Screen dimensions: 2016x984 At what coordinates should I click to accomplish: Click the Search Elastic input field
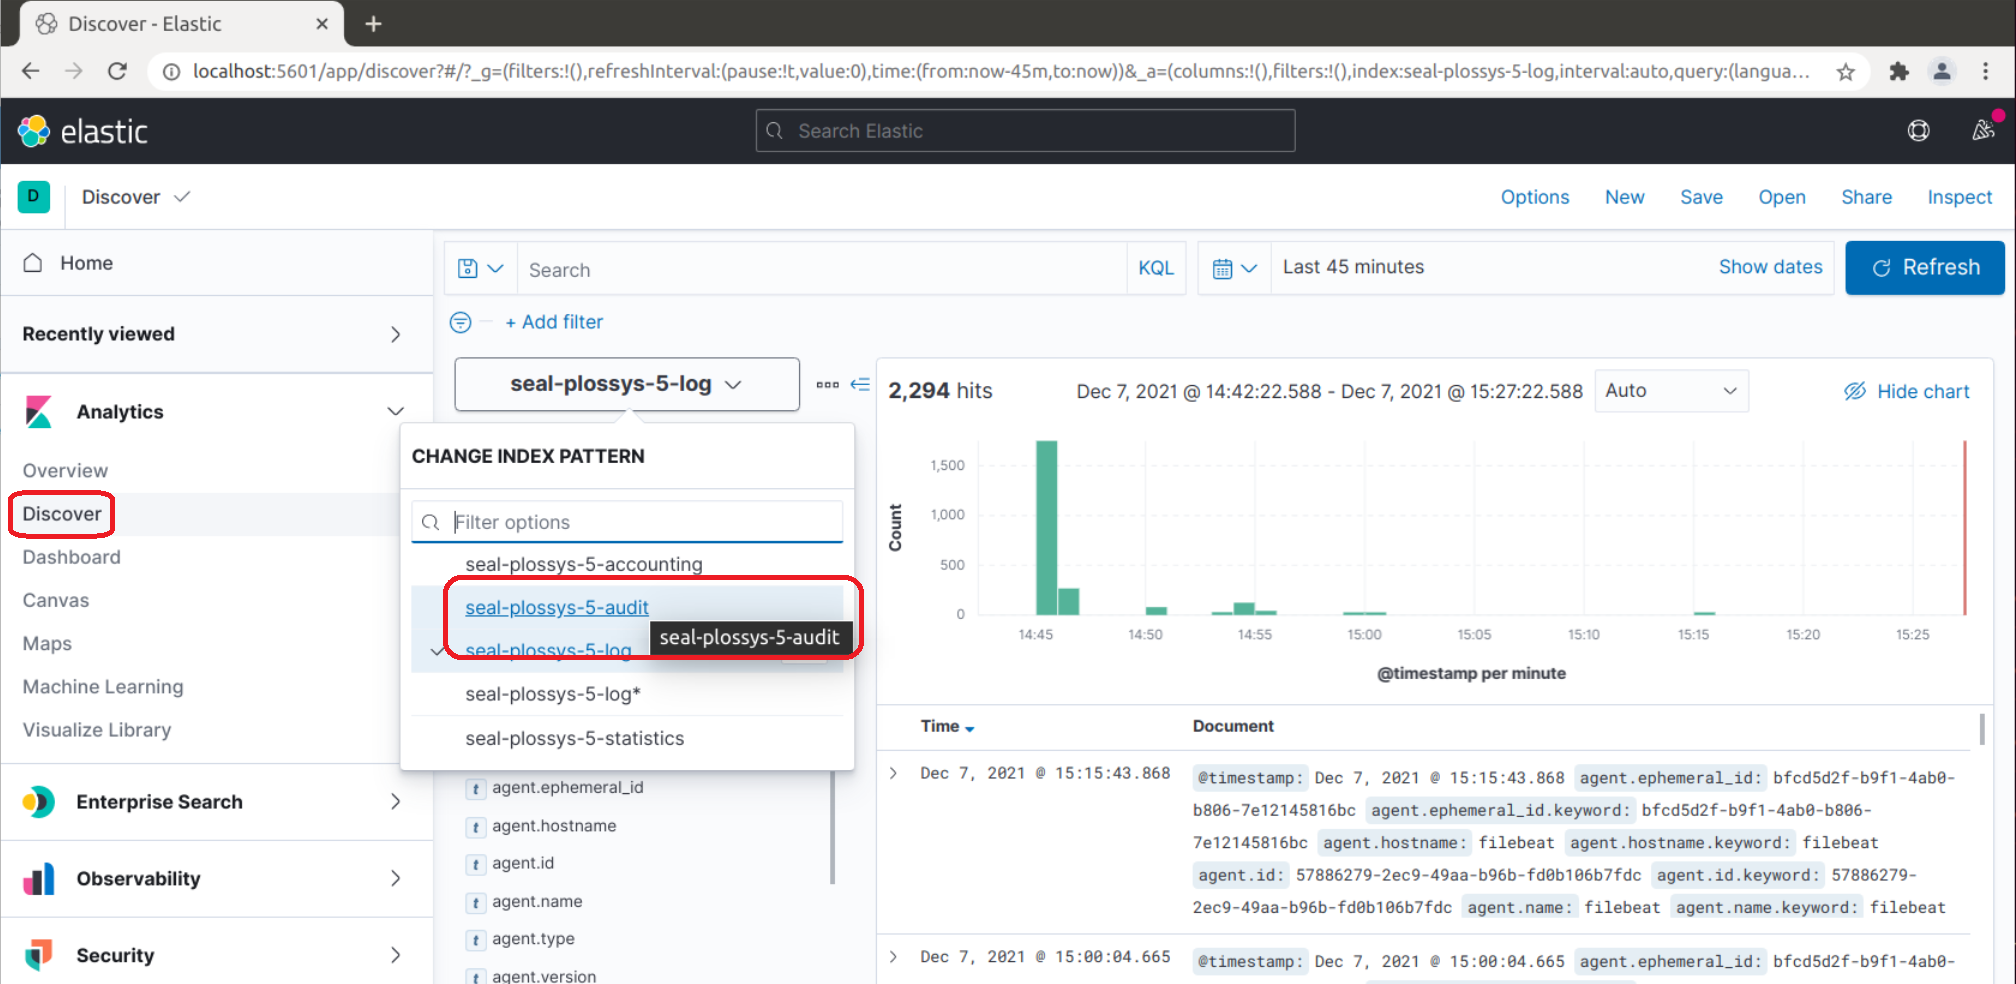[1024, 131]
